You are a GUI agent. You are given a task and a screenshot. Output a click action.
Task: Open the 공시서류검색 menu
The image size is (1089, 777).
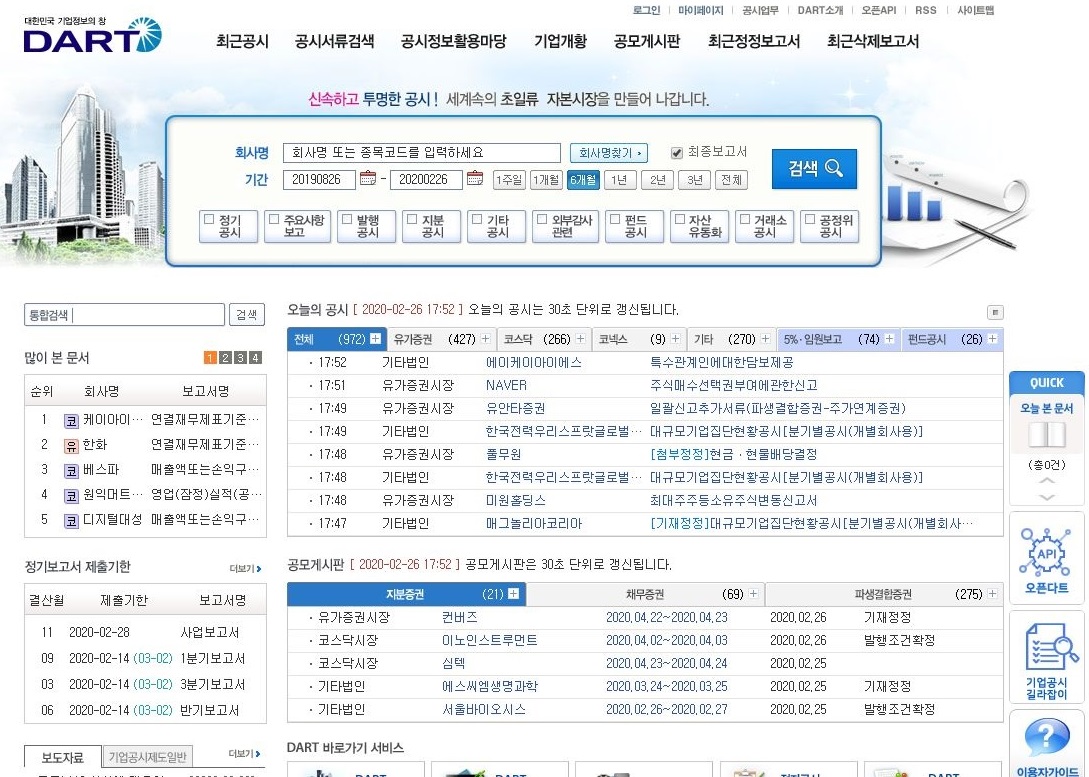(335, 42)
